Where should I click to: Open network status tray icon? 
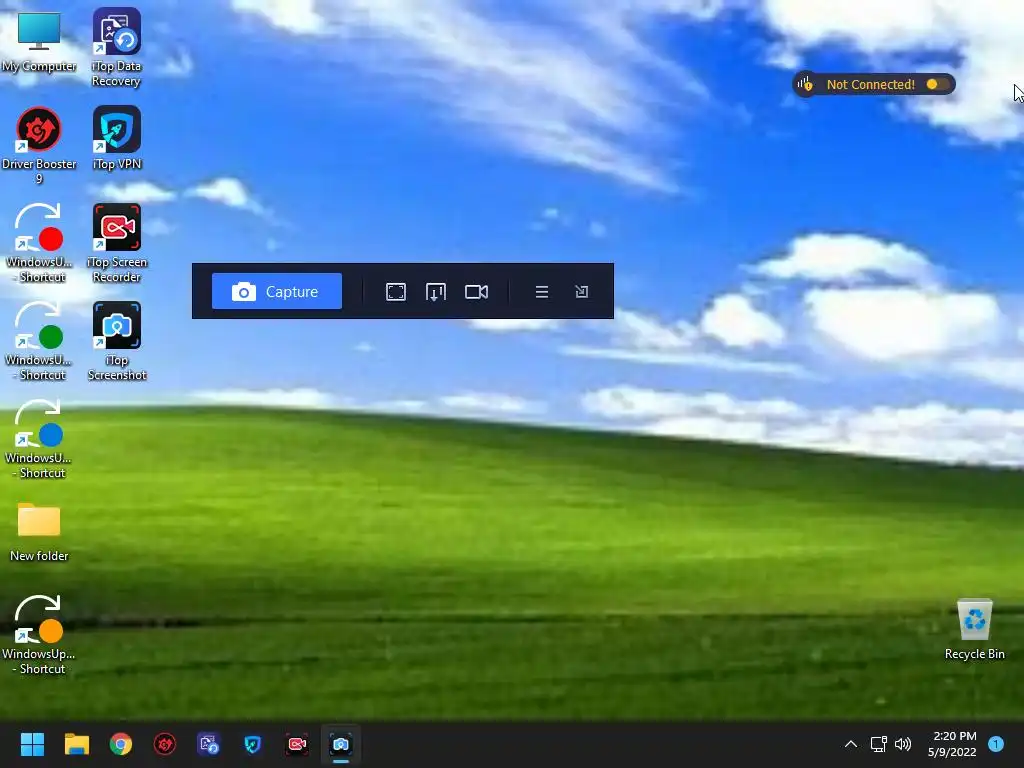coord(878,744)
